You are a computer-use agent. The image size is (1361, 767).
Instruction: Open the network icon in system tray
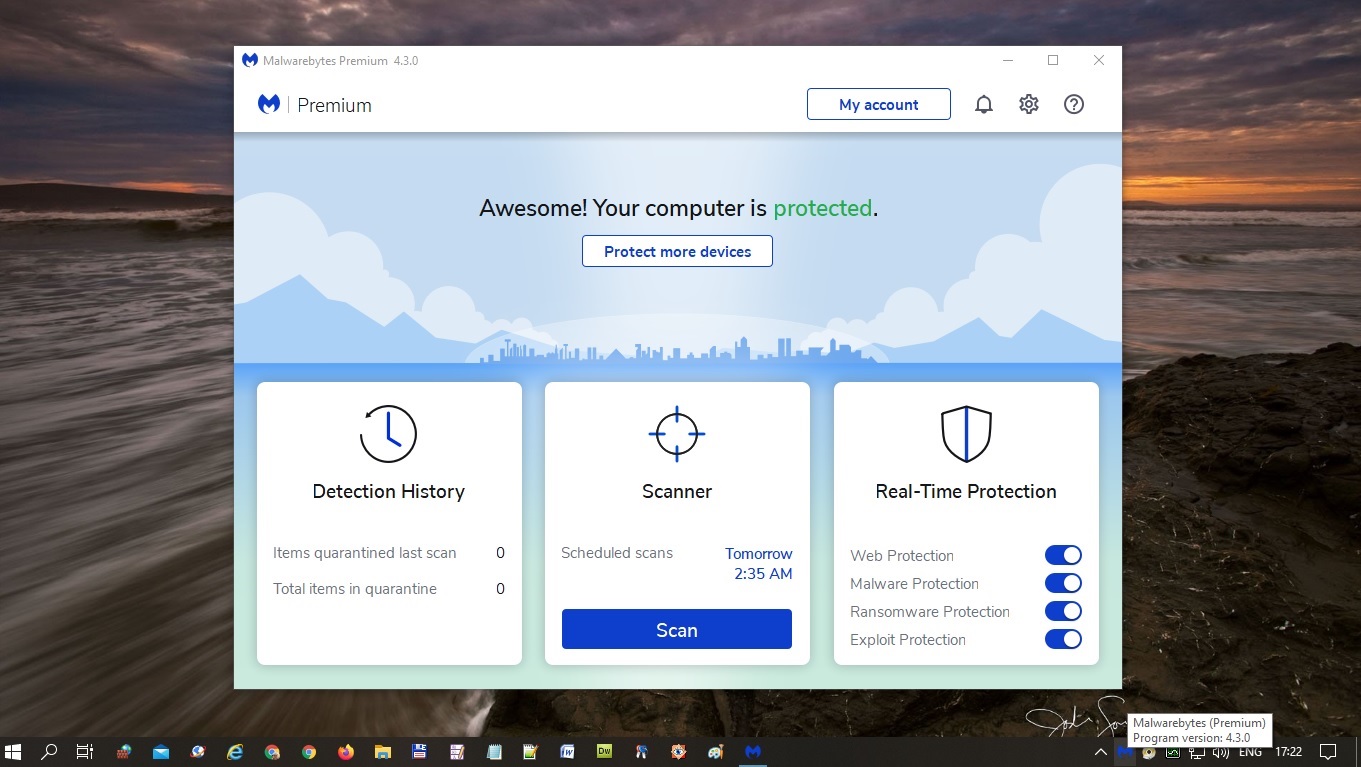1197,752
